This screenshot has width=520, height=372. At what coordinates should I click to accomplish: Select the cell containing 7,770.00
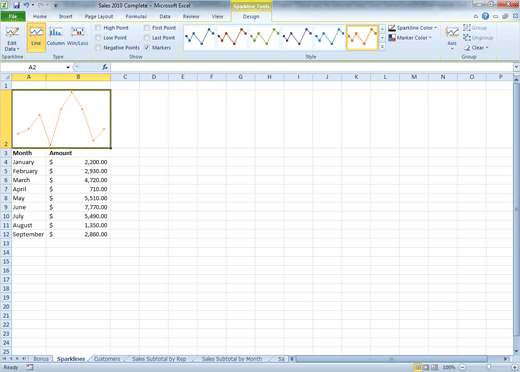tap(78, 207)
